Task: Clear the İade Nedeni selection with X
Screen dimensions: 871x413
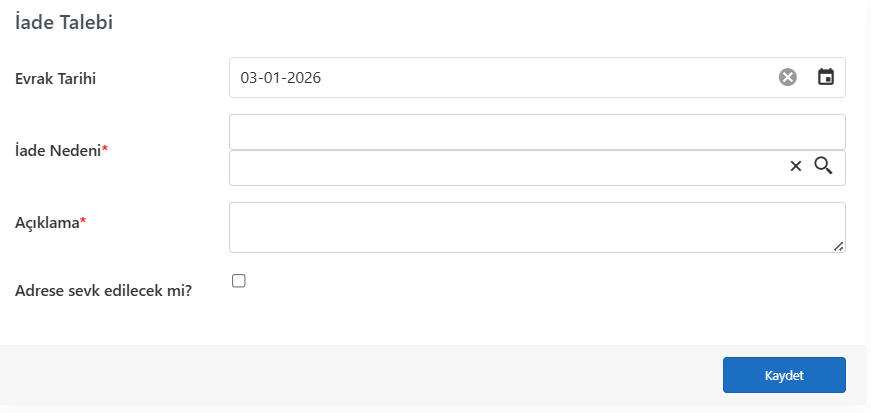Action: coord(795,166)
